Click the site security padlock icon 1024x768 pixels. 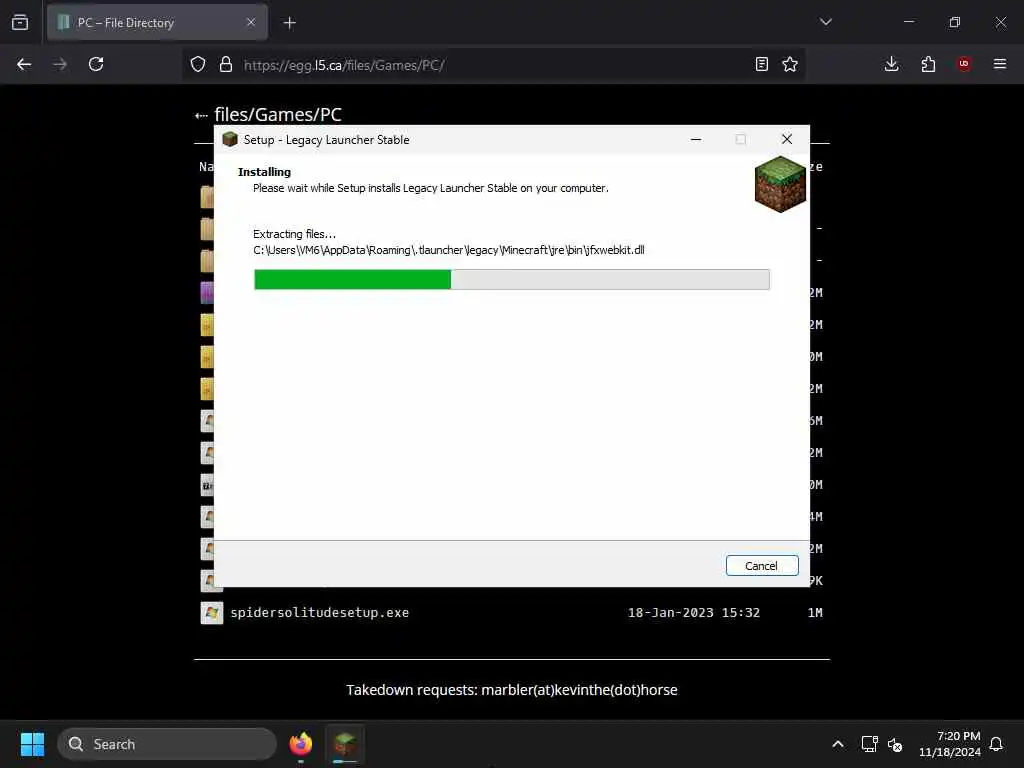pos(226,64)
